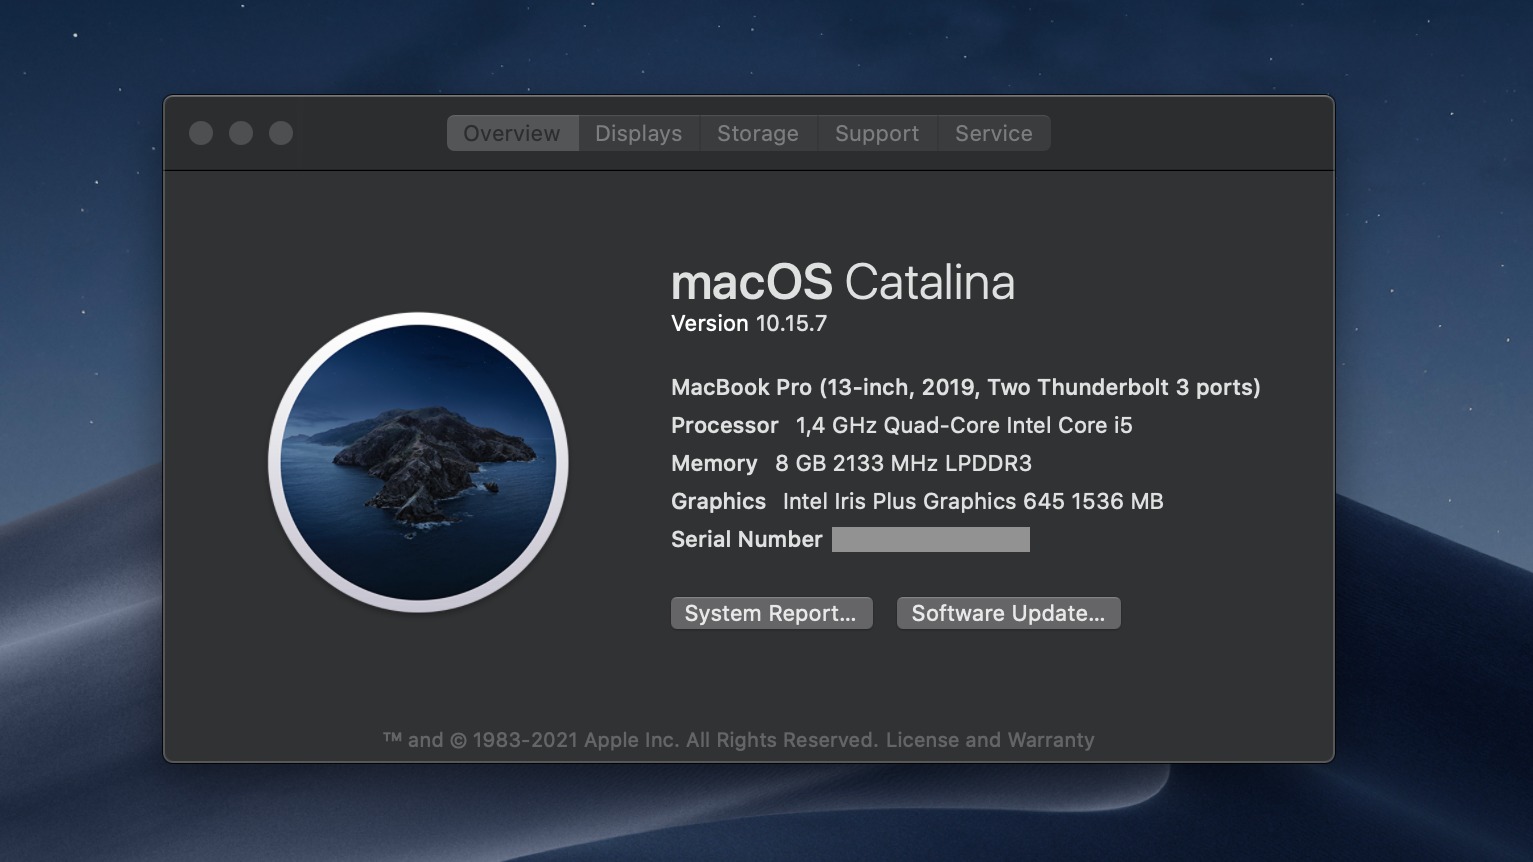Open the License and Warranty link

[990, 740]
